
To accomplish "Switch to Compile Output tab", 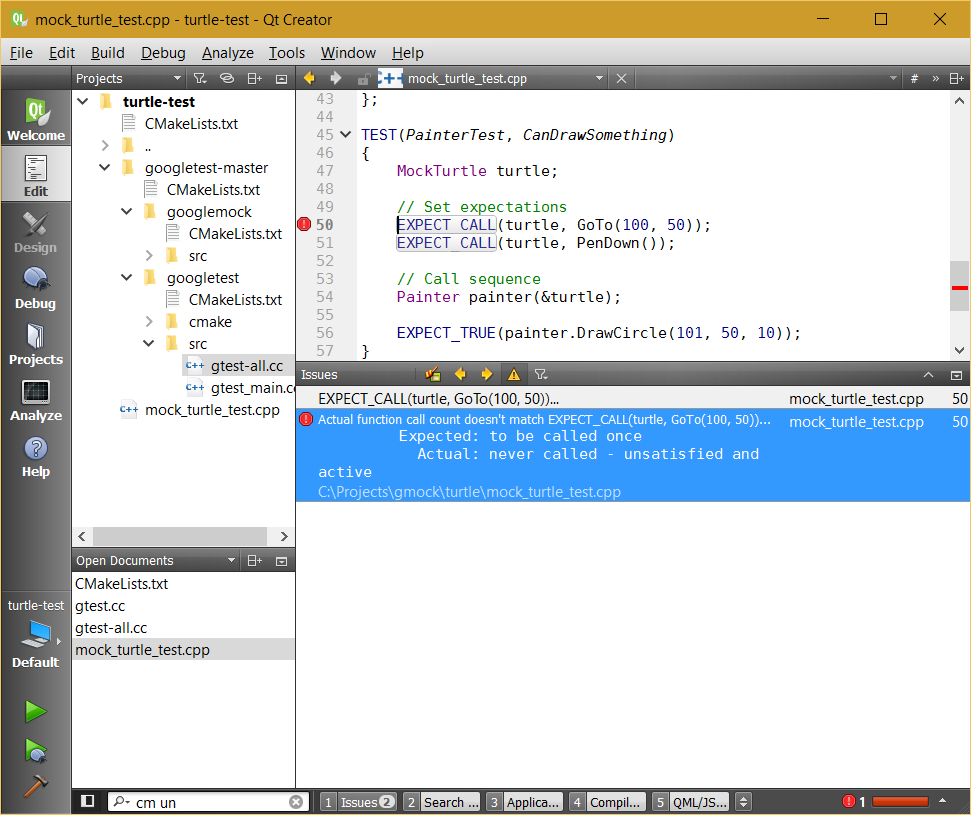I will point(608,802).
